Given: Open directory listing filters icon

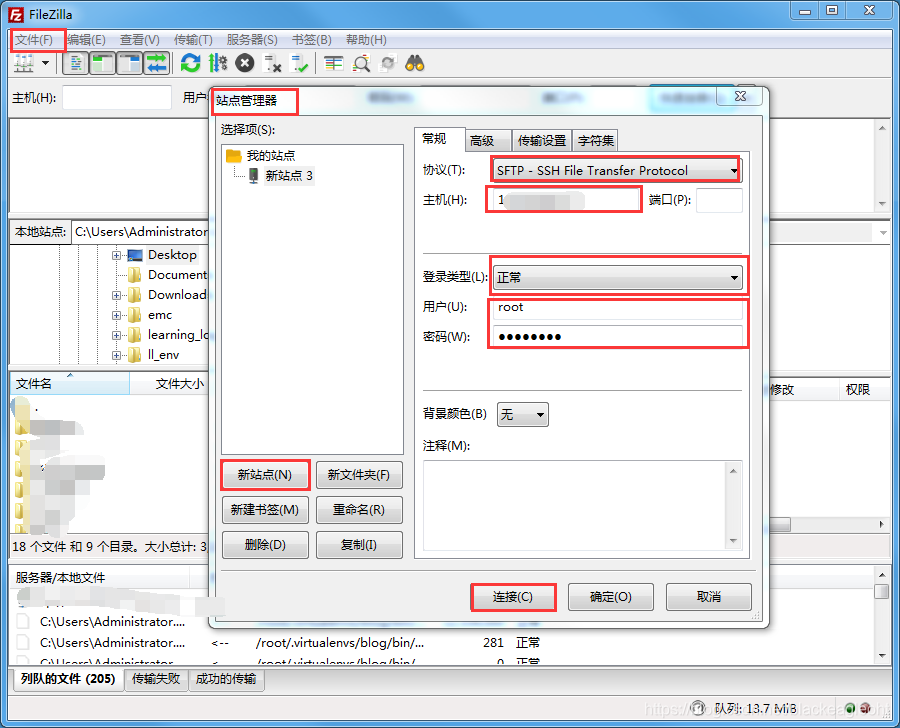Looking at the screenshot, I should [333, 63].
